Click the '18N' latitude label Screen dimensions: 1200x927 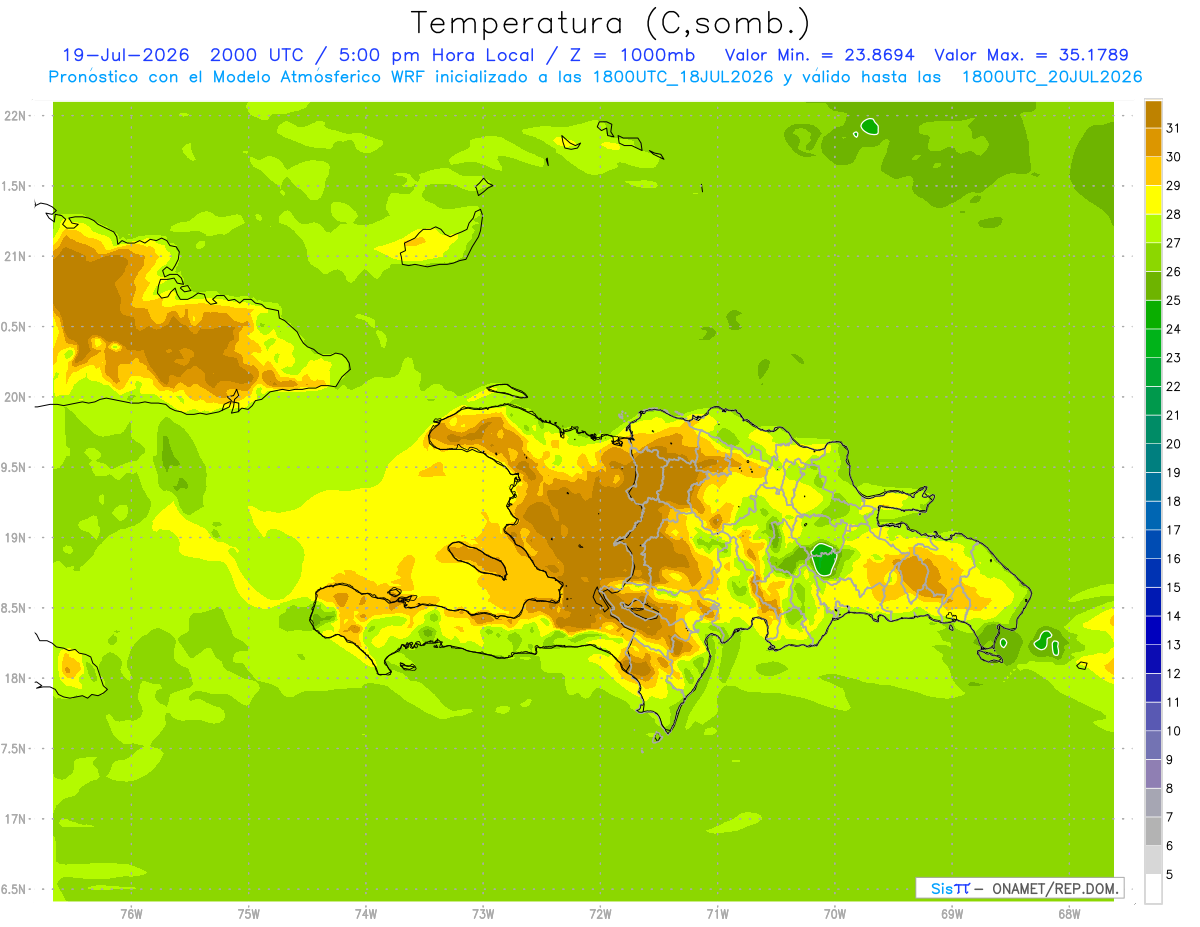(16, 678)
